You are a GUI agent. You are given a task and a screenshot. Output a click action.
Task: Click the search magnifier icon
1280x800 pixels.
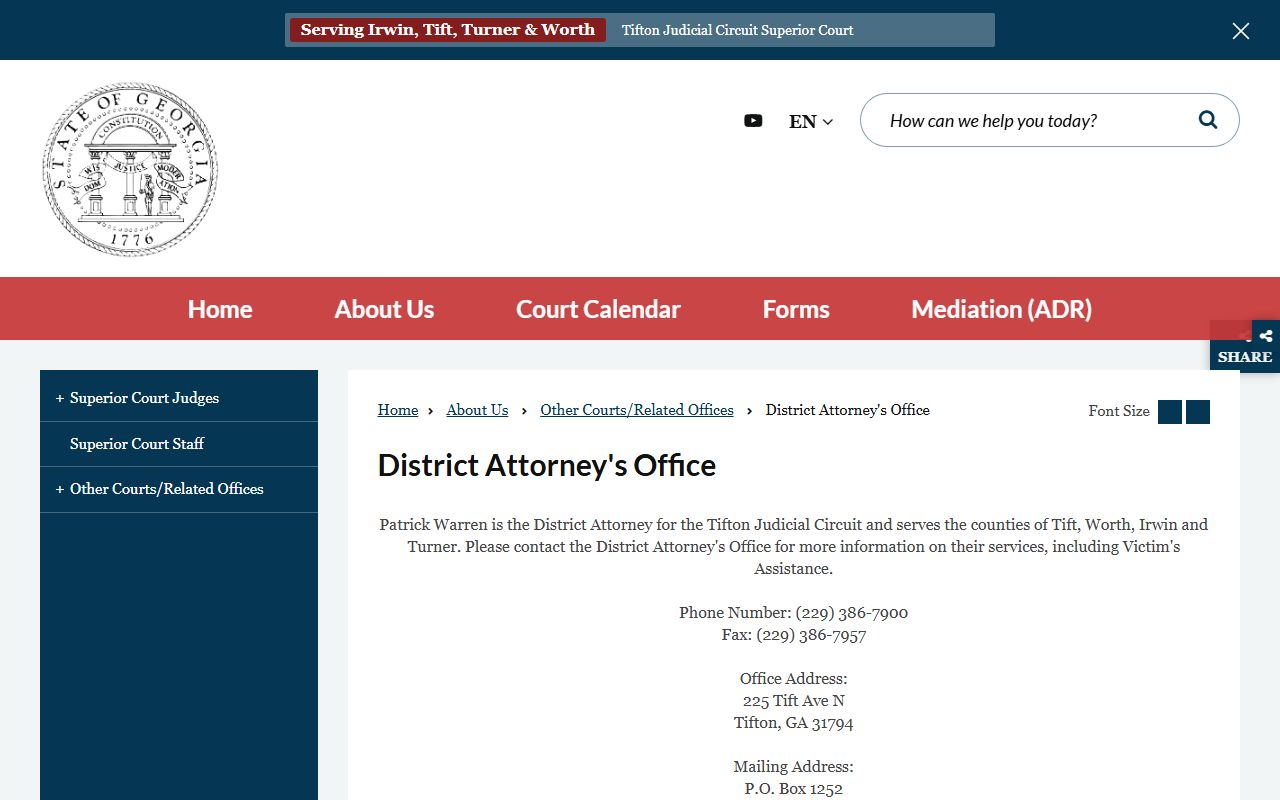click(x=1208, y=120)
